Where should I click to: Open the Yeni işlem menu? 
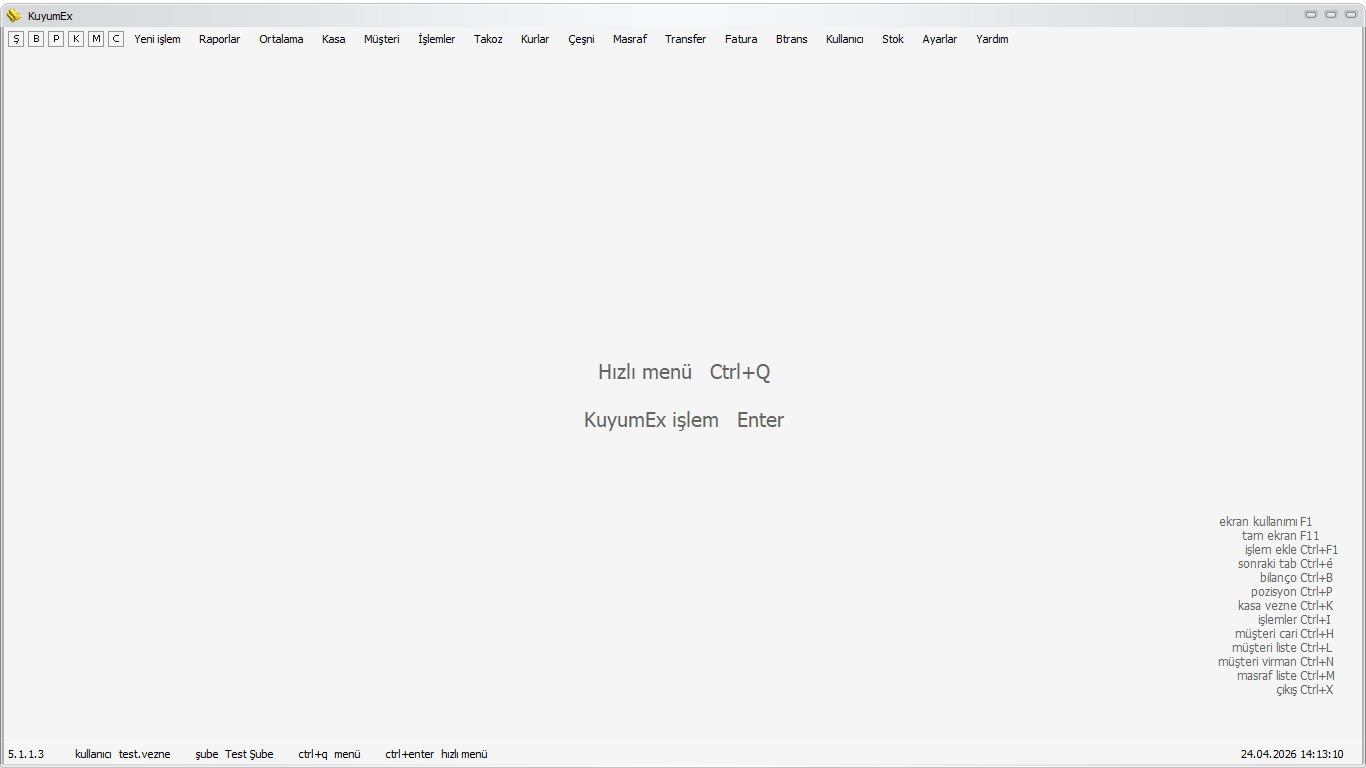[x=157, y=39]
